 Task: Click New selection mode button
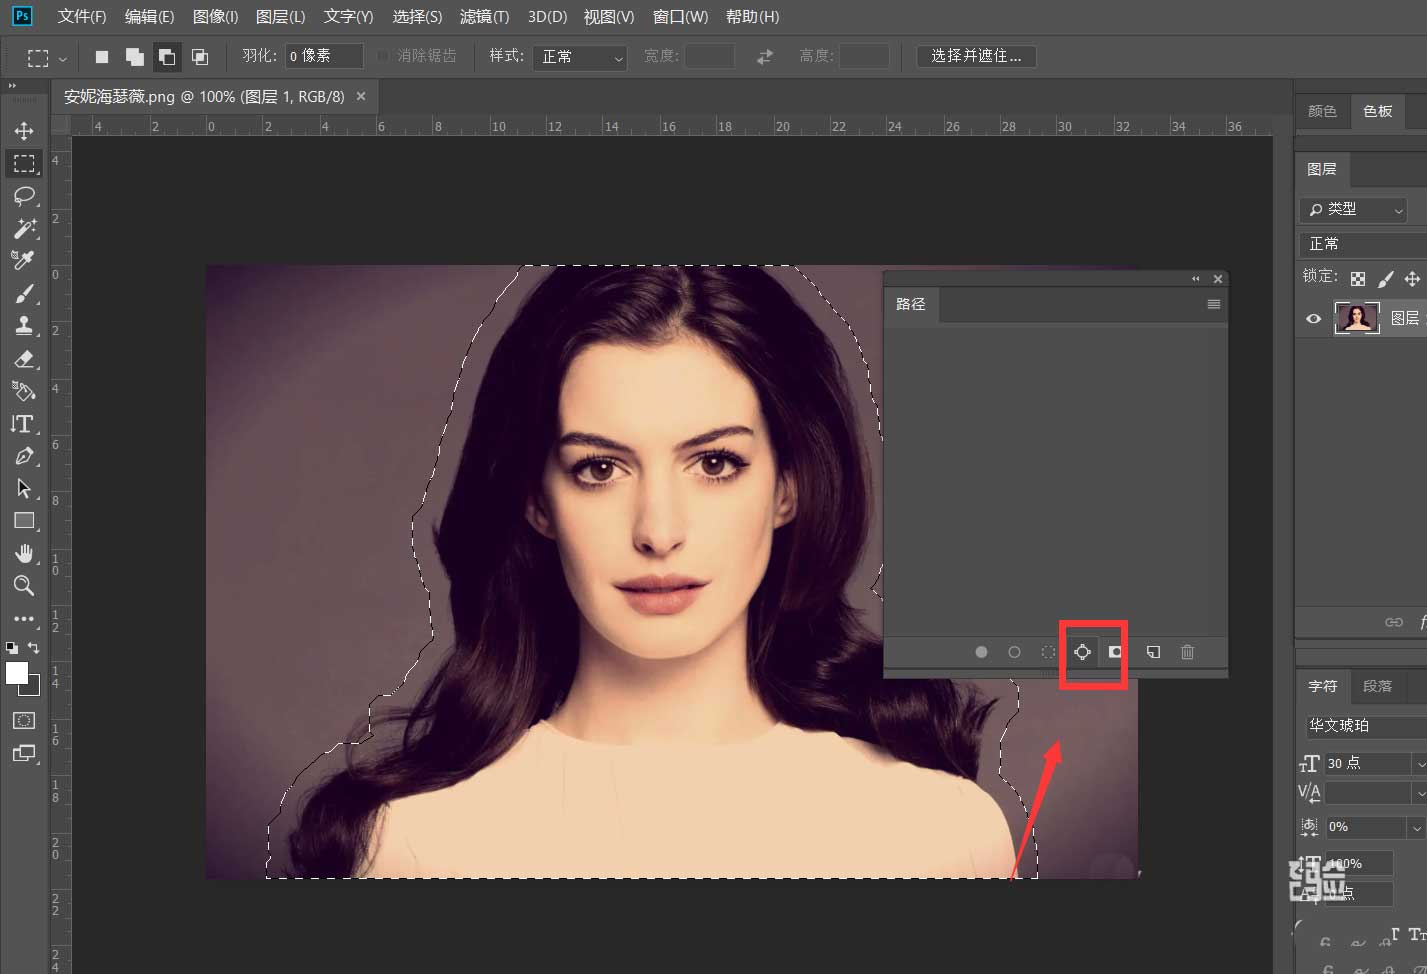coord(101,57)
